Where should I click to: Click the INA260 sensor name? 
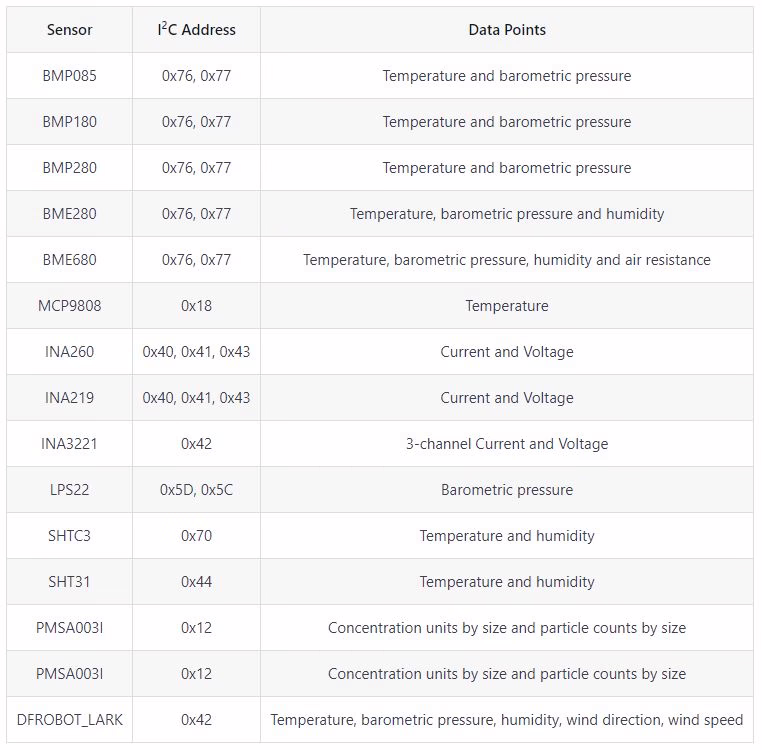[x=69, y=352]
